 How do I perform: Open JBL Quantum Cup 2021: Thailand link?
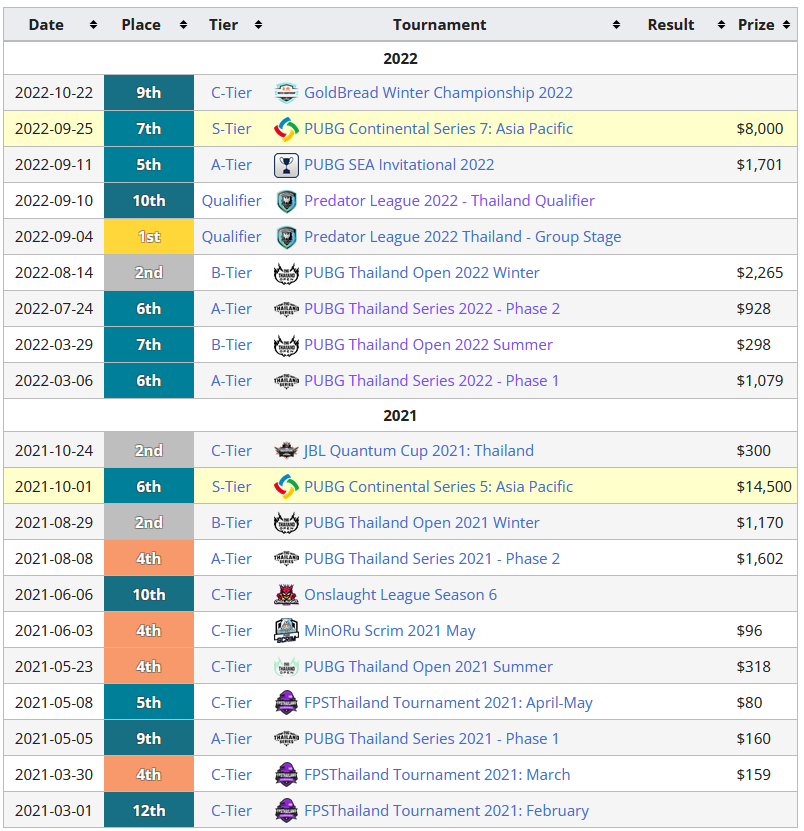(419, 451)
